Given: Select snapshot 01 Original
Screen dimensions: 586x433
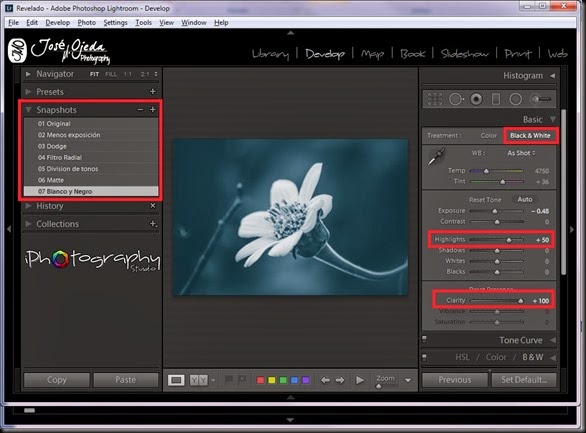Looking at the screenshot, I should point(91,124).
